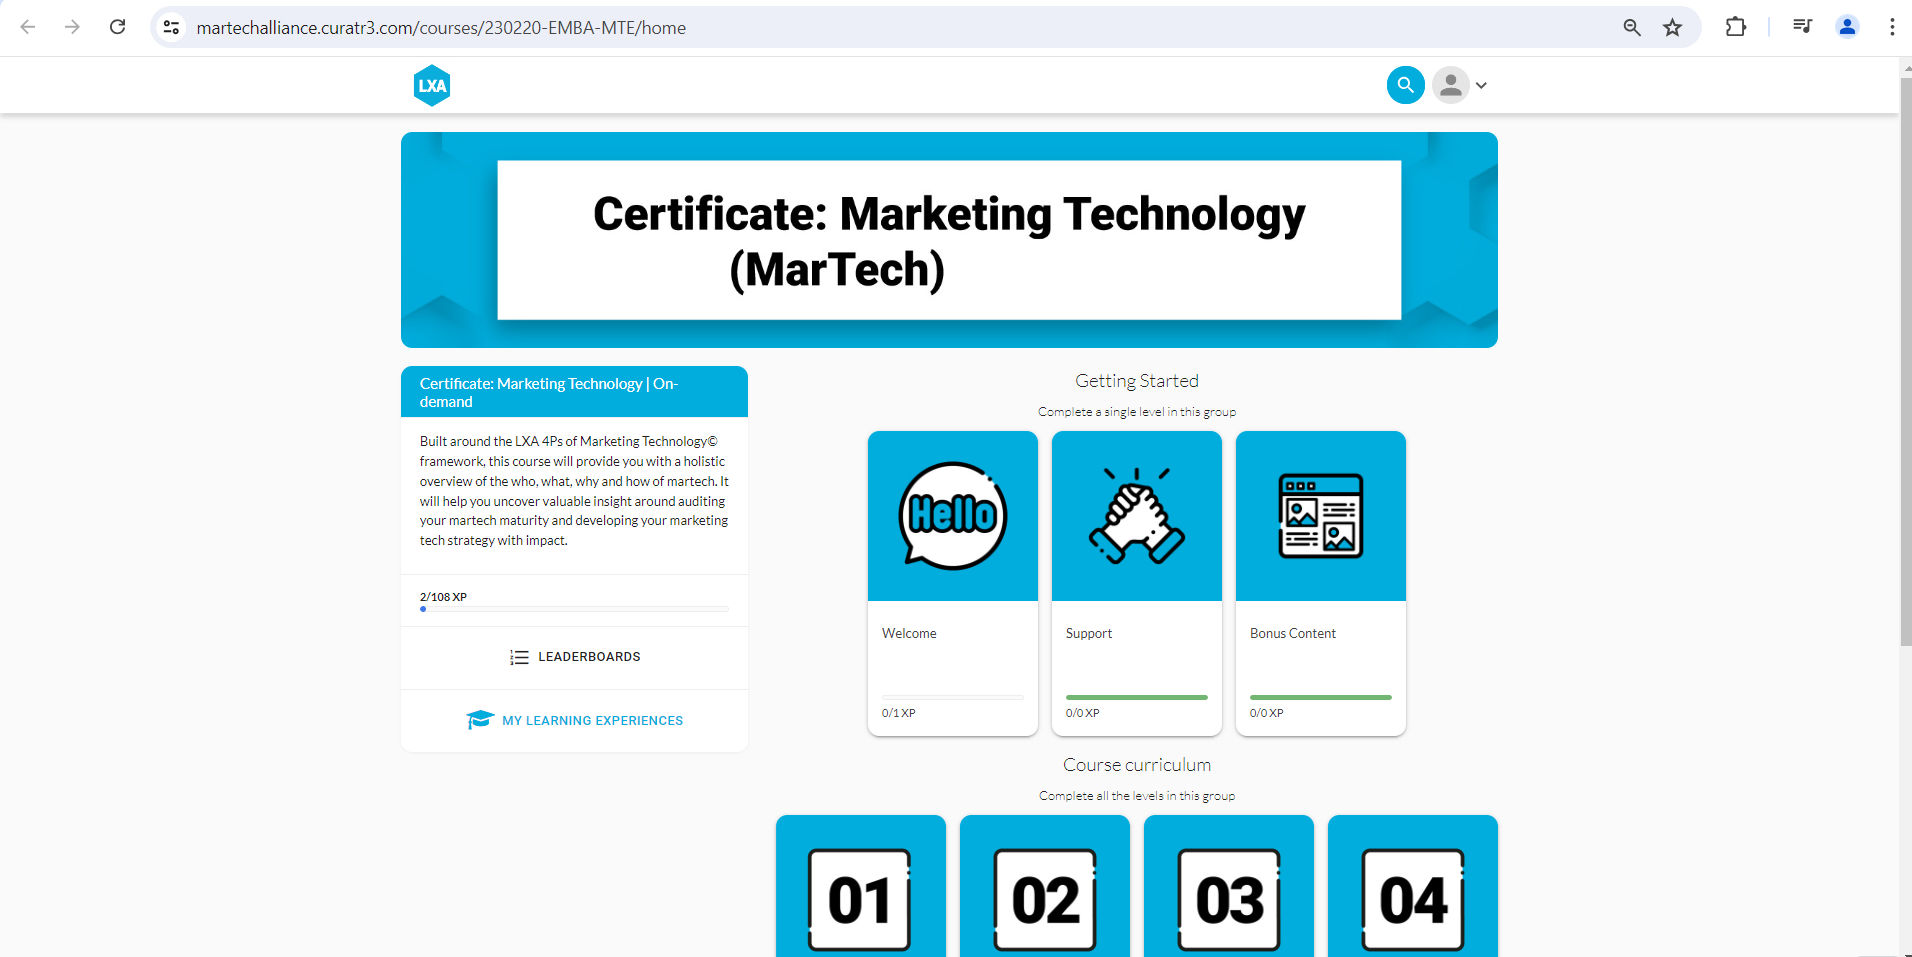The height and width of the screenshot is (957, 1912).
Task: Click the user avatar icon
Action: 1450,85
